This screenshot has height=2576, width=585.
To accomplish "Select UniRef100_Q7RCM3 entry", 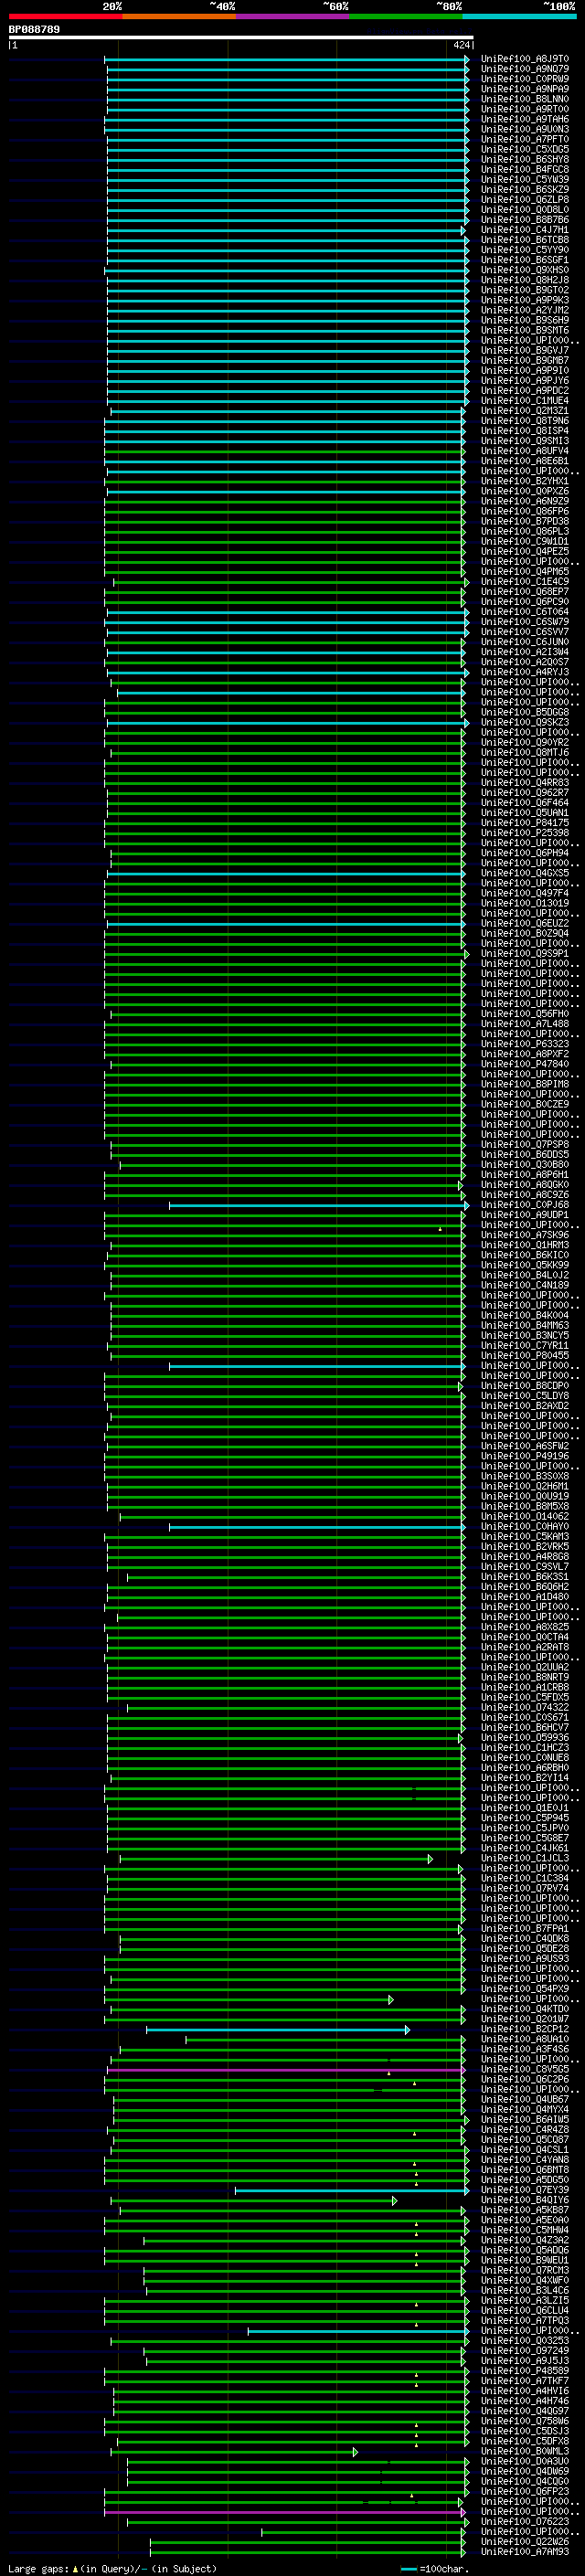I will 525,2270.
